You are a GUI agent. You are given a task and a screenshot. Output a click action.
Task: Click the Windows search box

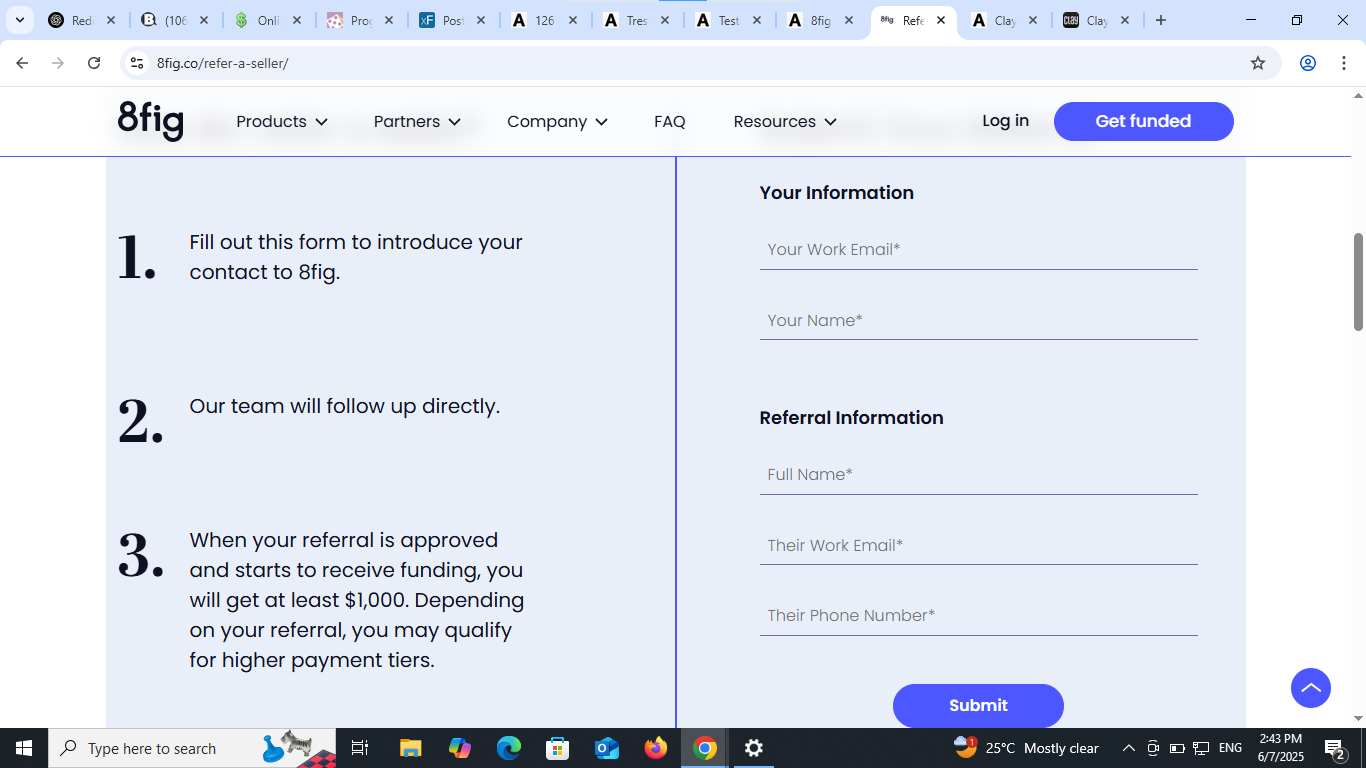coord(192,748)
